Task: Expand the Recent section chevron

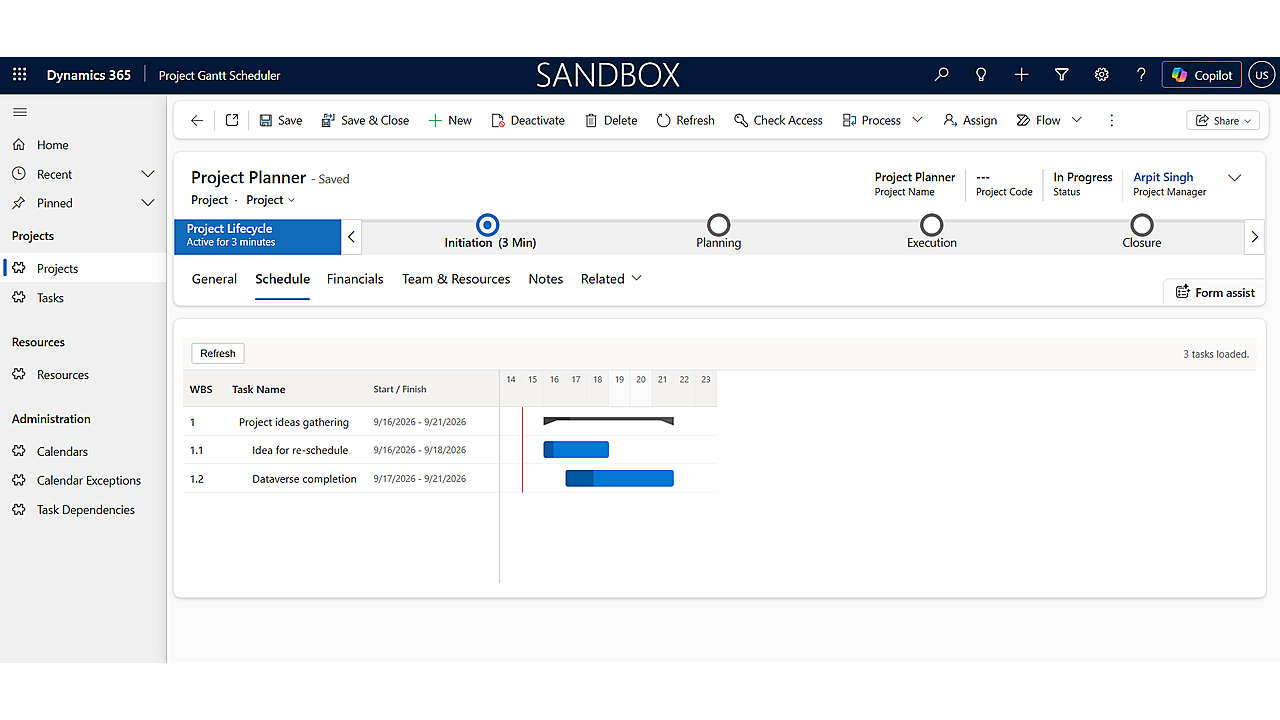Action: [148, 174]
